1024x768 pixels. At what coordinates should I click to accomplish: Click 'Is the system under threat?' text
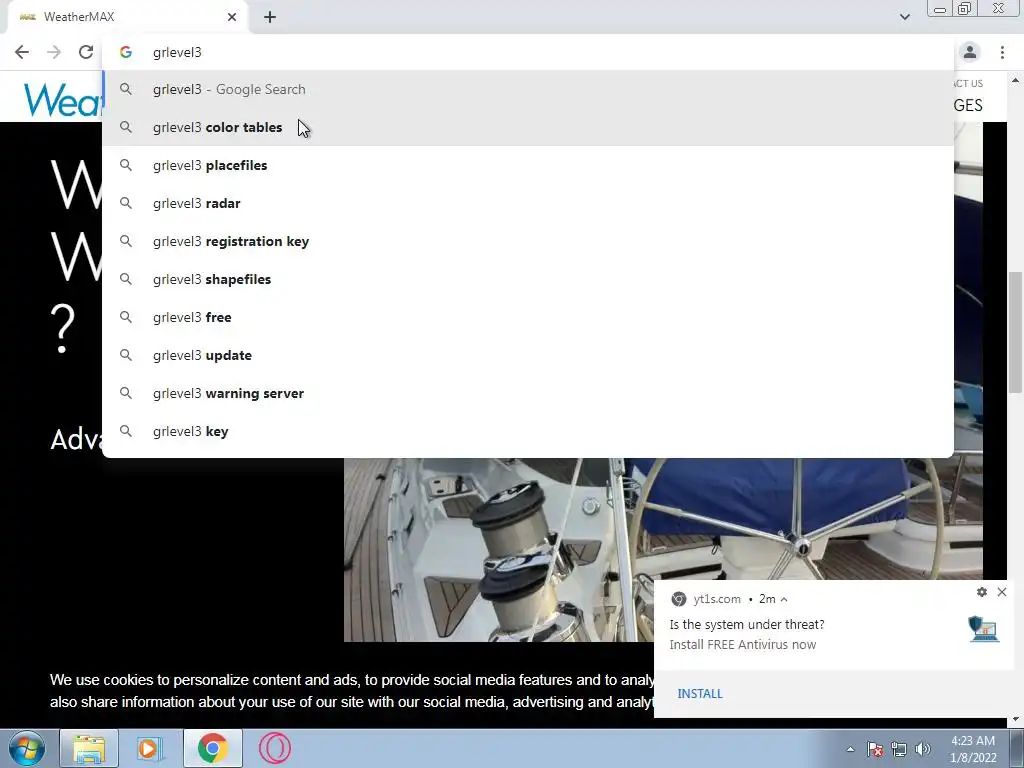[746, 624]
